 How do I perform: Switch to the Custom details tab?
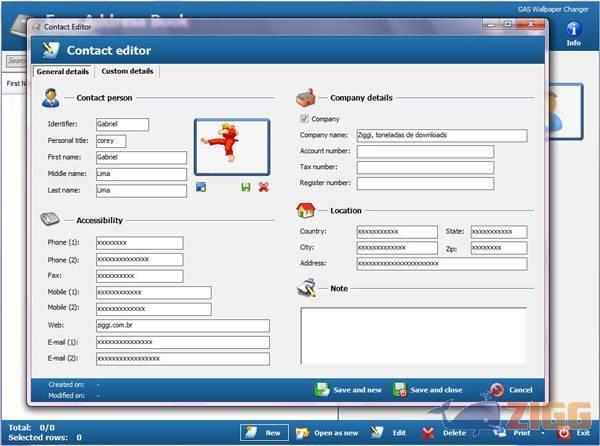click(128, 71)
